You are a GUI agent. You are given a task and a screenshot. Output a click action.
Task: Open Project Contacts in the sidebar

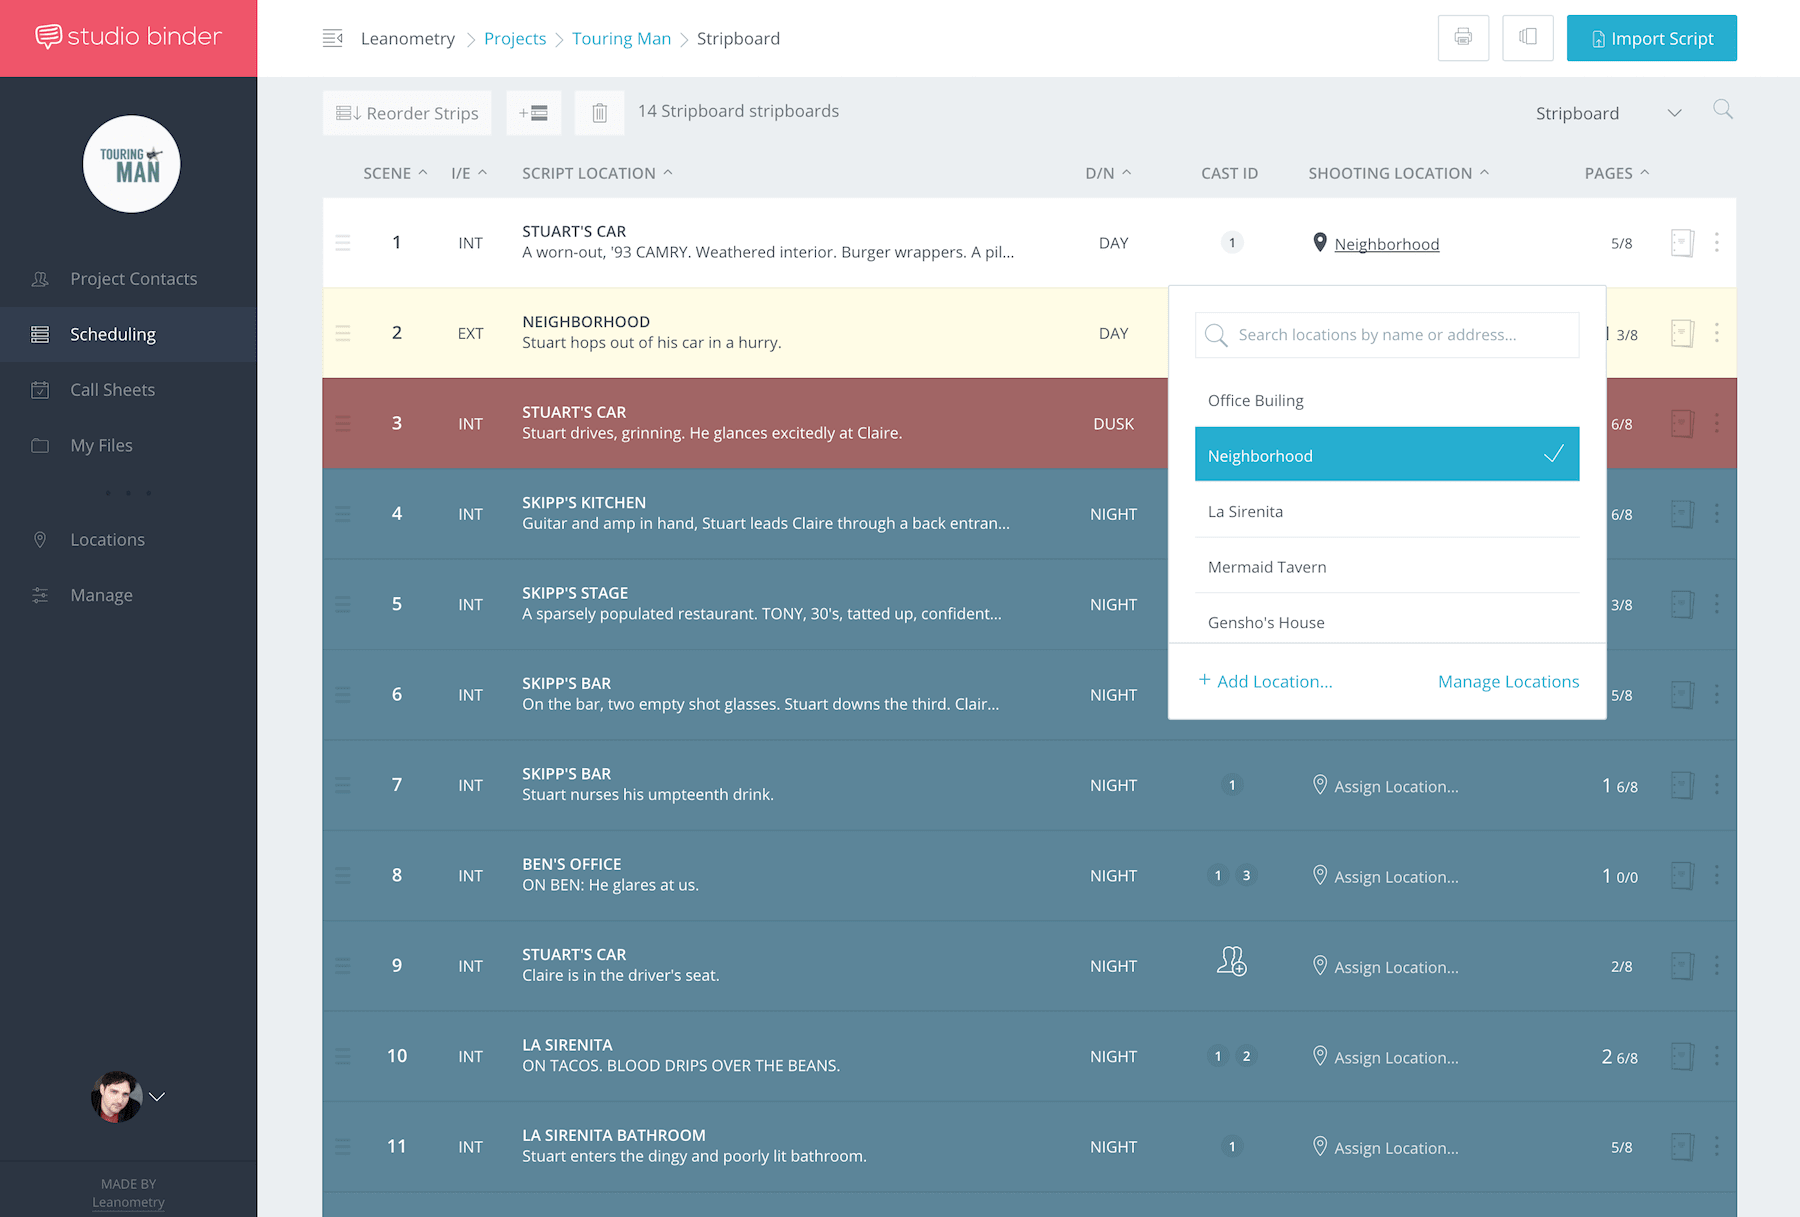click(128, 279)
